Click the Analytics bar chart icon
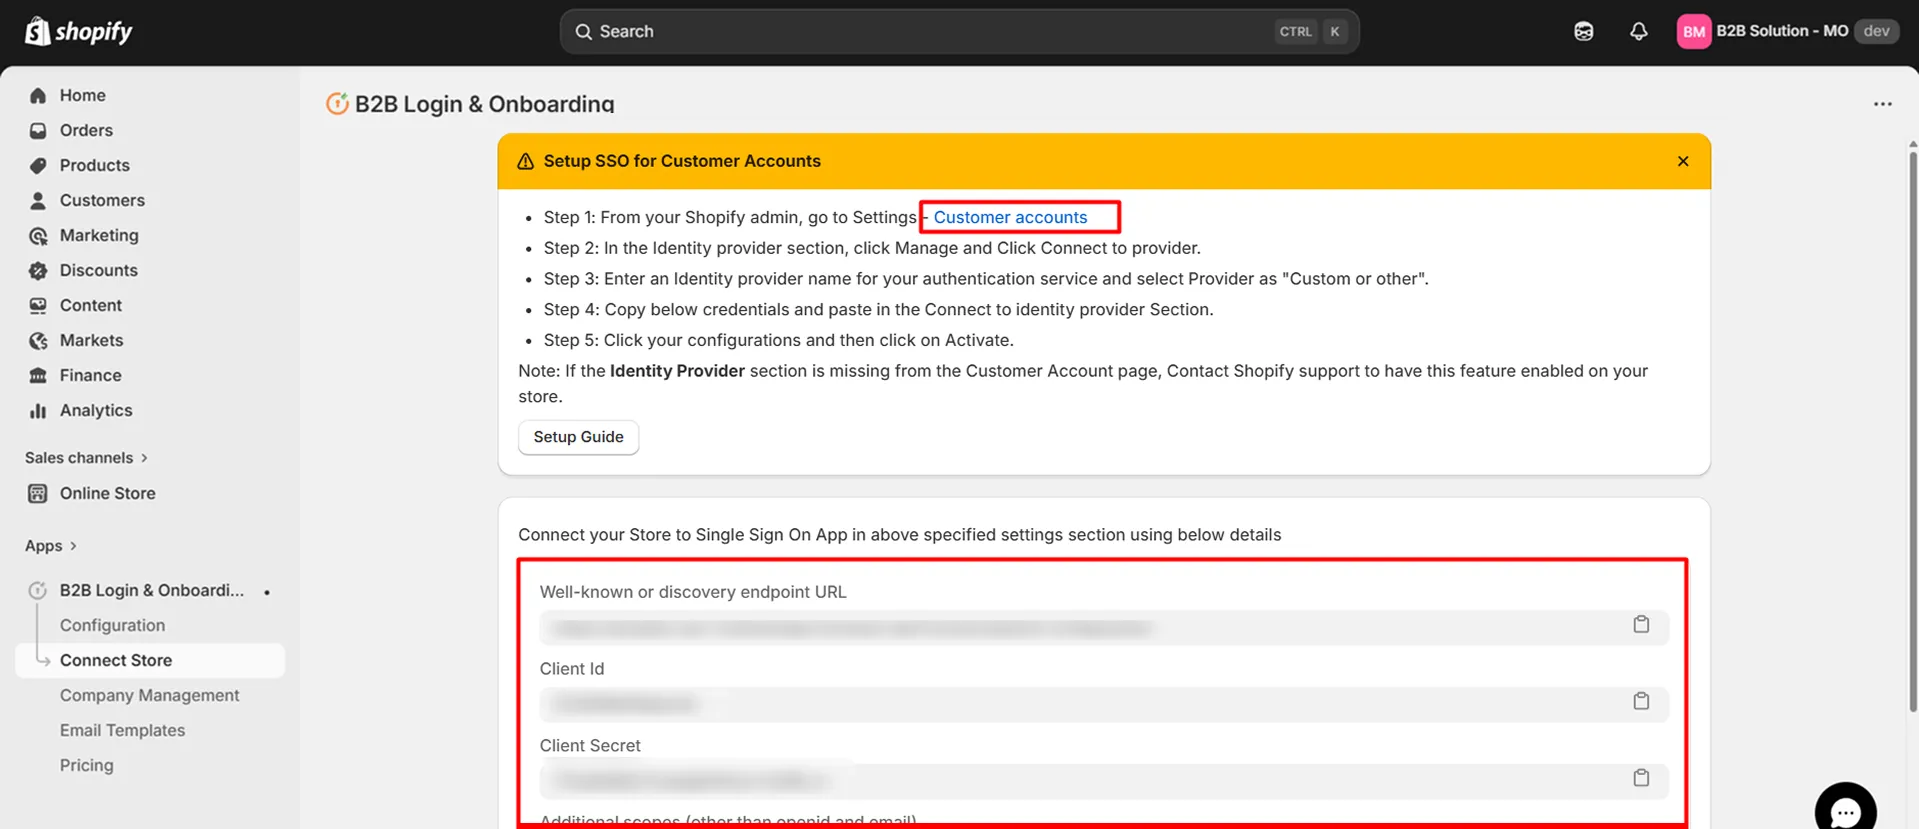 [x=38, y=410]
